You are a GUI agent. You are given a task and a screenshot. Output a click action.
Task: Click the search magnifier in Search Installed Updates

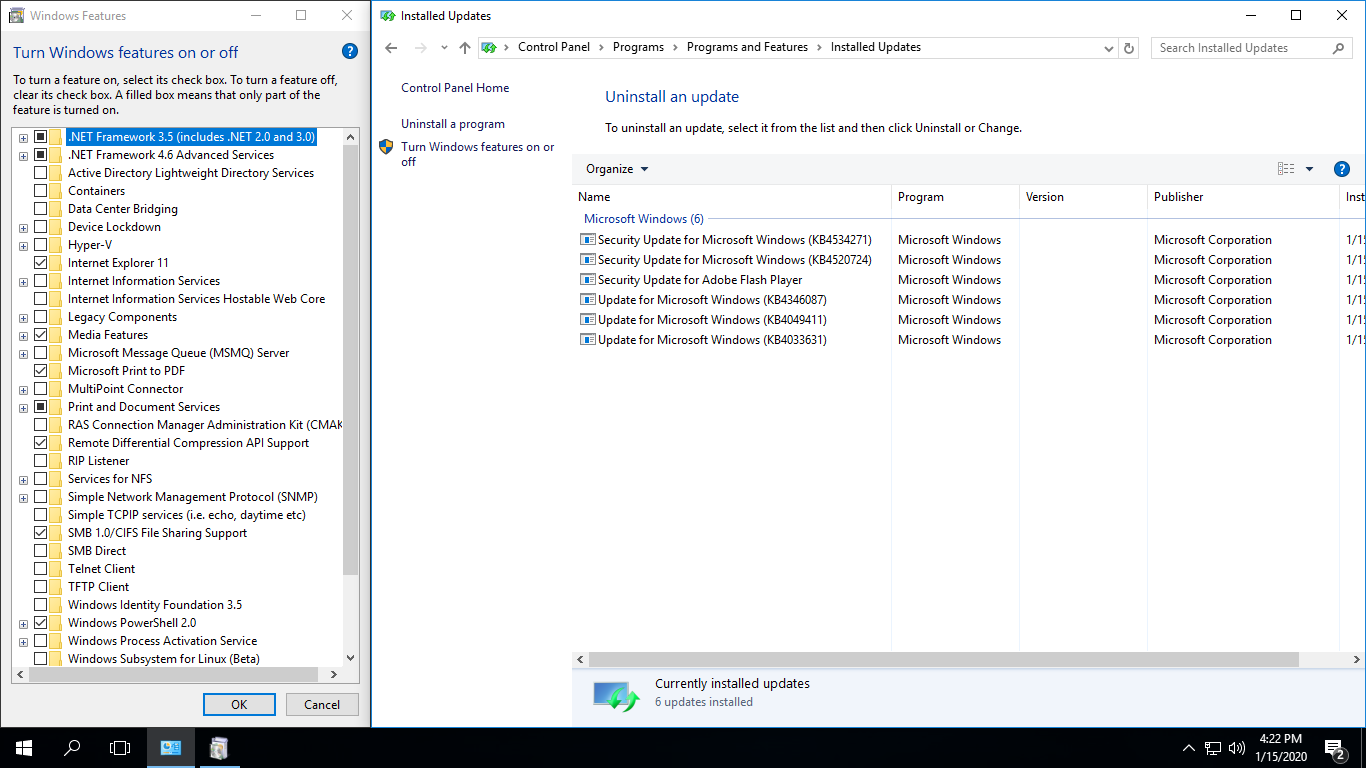(x=1339, y=48)
